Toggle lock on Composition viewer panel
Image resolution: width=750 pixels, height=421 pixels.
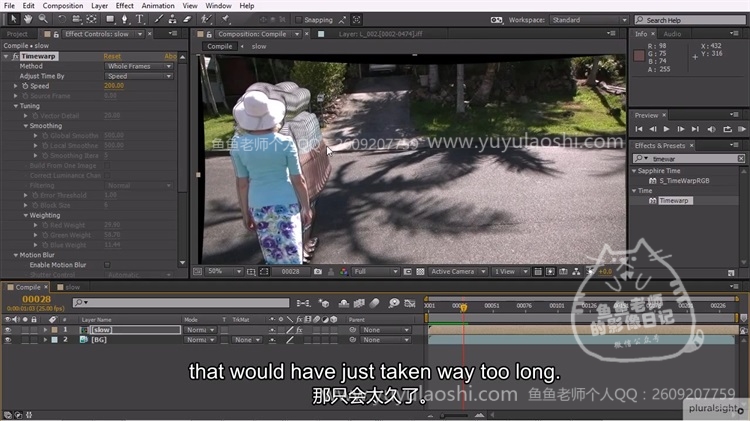(x=209, y=34)
